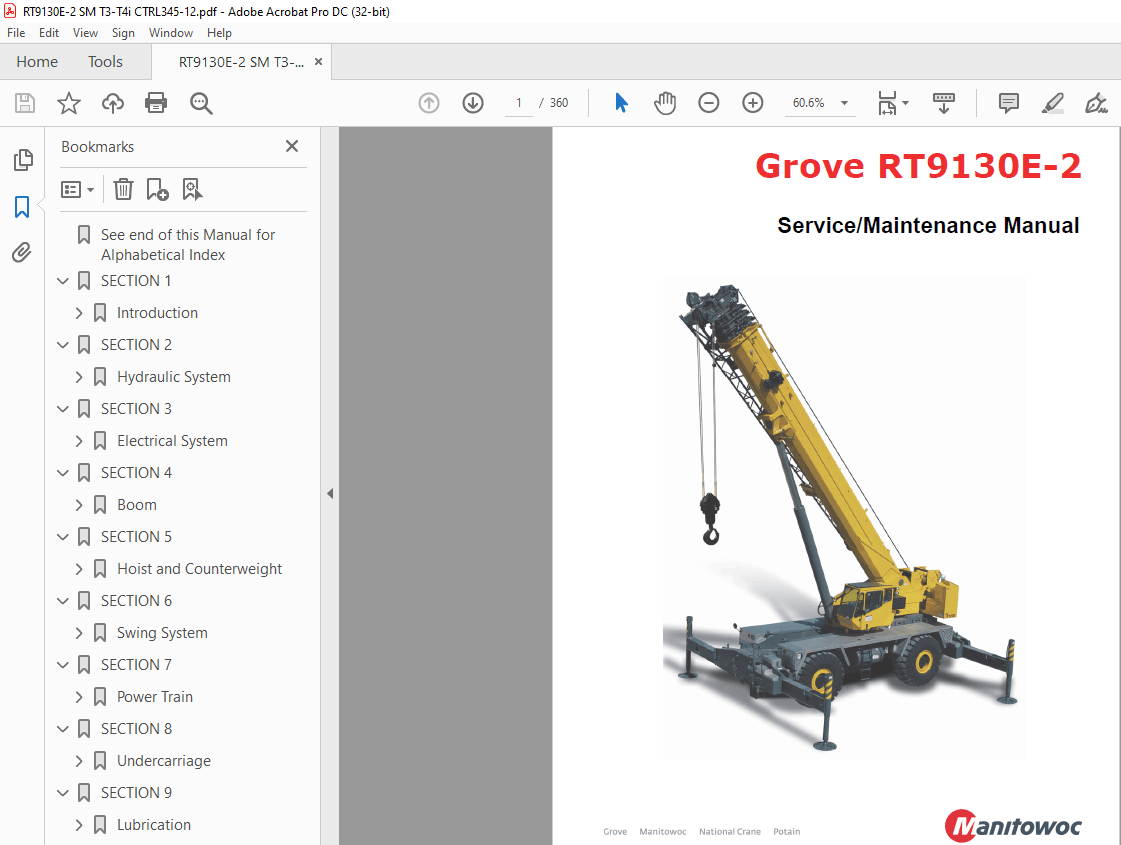Viewport: 1121px width, 845px height.
Task: Select the Electrical System bookmark
Action: (x=175, y=440)
